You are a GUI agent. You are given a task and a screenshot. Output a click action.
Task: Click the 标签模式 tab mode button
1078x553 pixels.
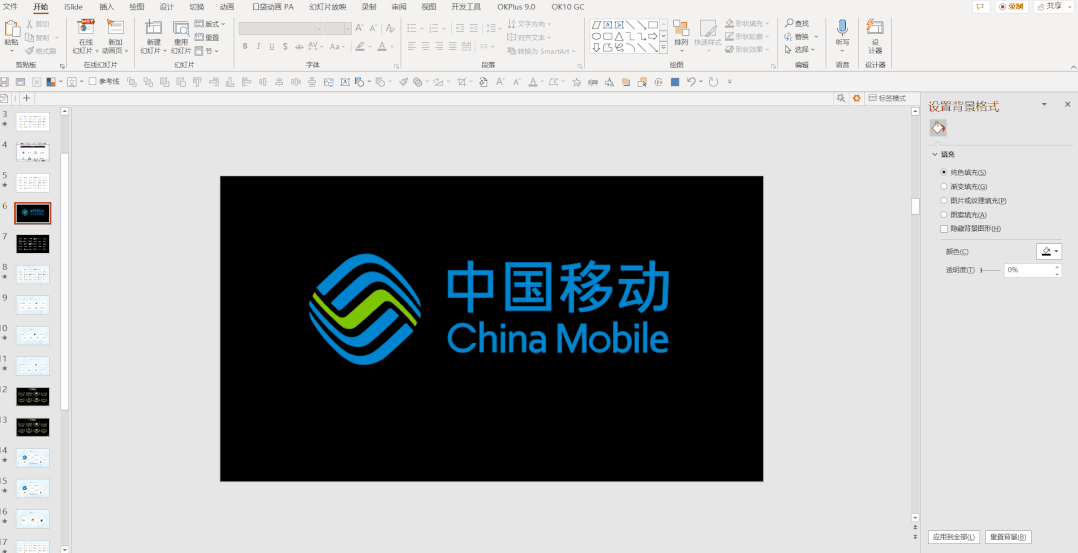pyautogui.click(x=887, y=98)
